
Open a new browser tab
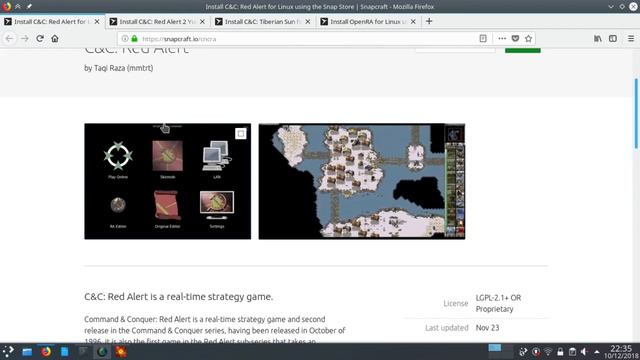click(429, 21)
